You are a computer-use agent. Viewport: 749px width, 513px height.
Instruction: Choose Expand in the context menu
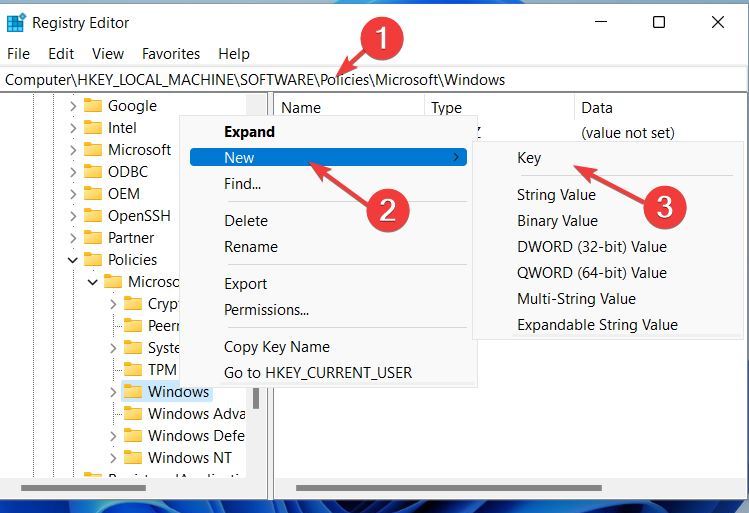pyautogui.click(x=328, y=131)
